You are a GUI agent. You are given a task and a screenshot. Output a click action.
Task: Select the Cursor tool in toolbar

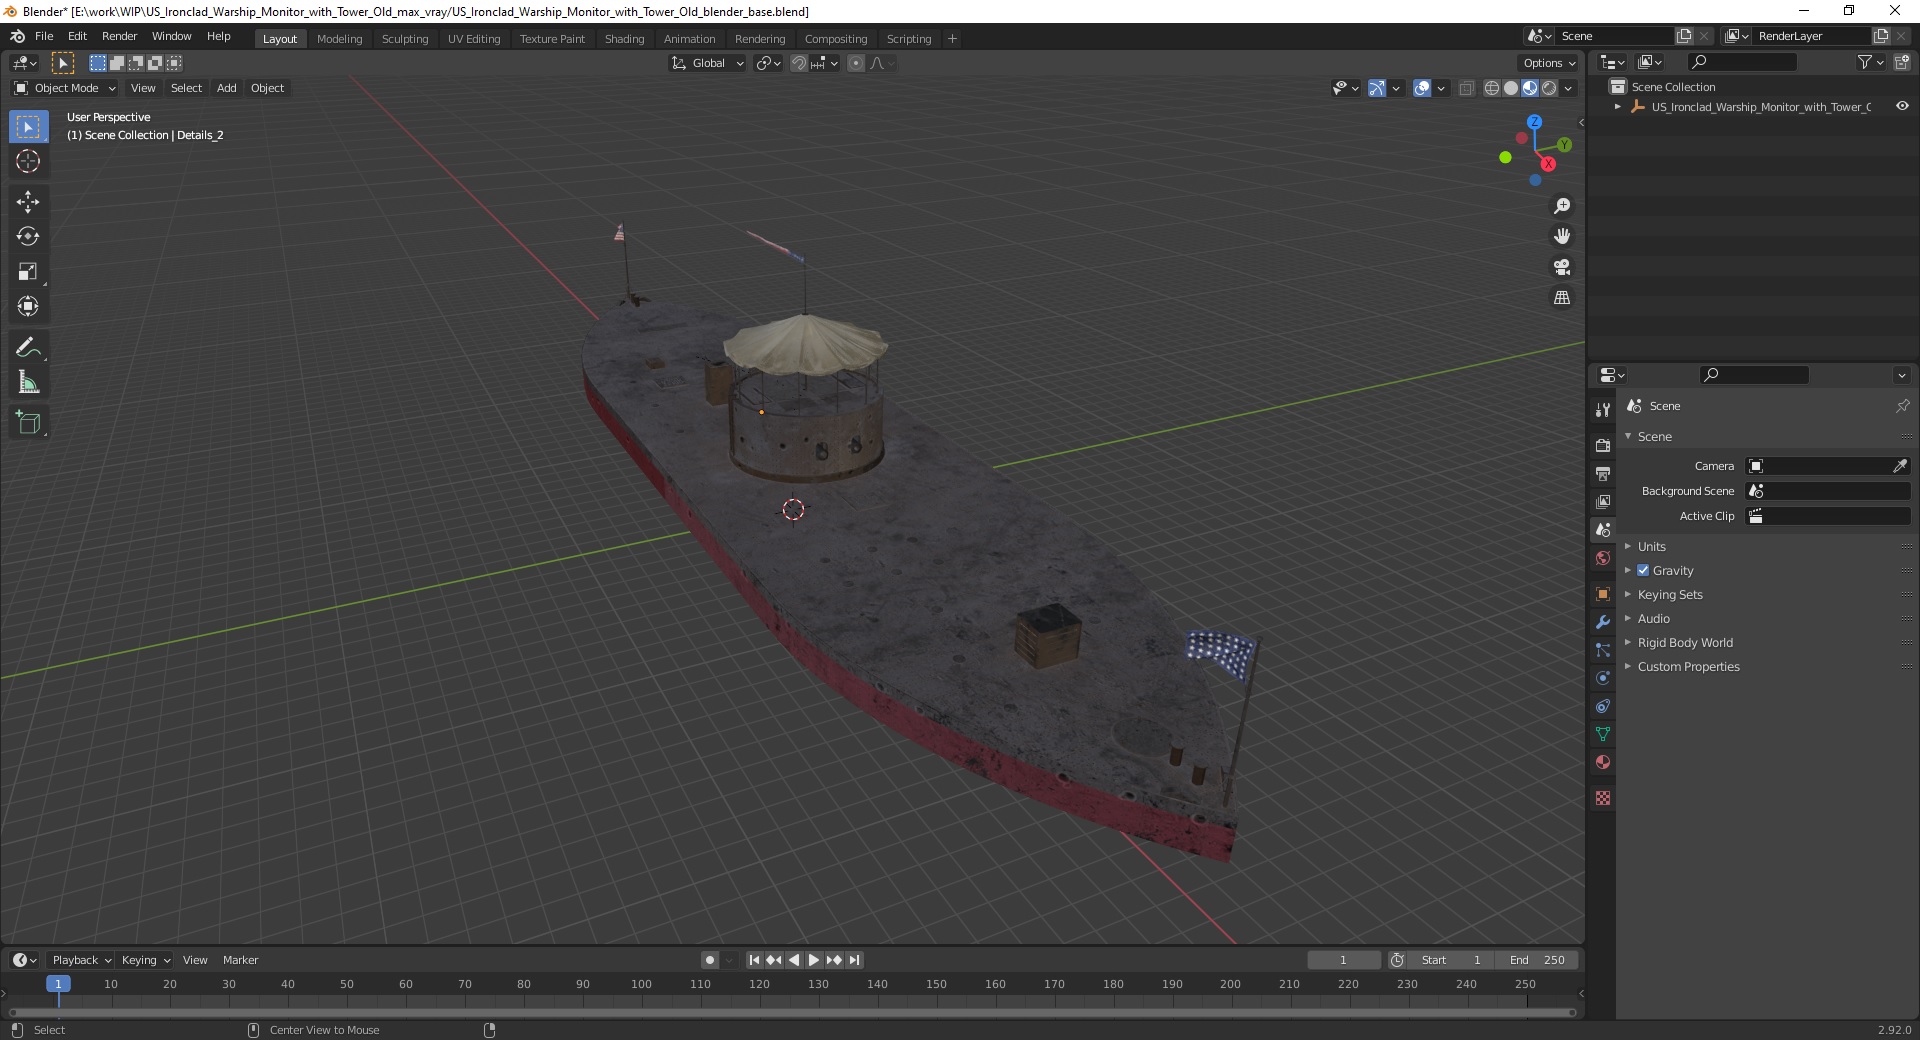point(28,162)
